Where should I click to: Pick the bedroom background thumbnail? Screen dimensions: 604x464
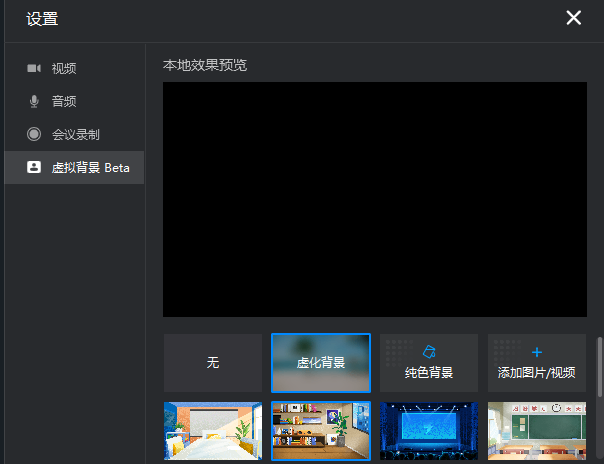213,432
